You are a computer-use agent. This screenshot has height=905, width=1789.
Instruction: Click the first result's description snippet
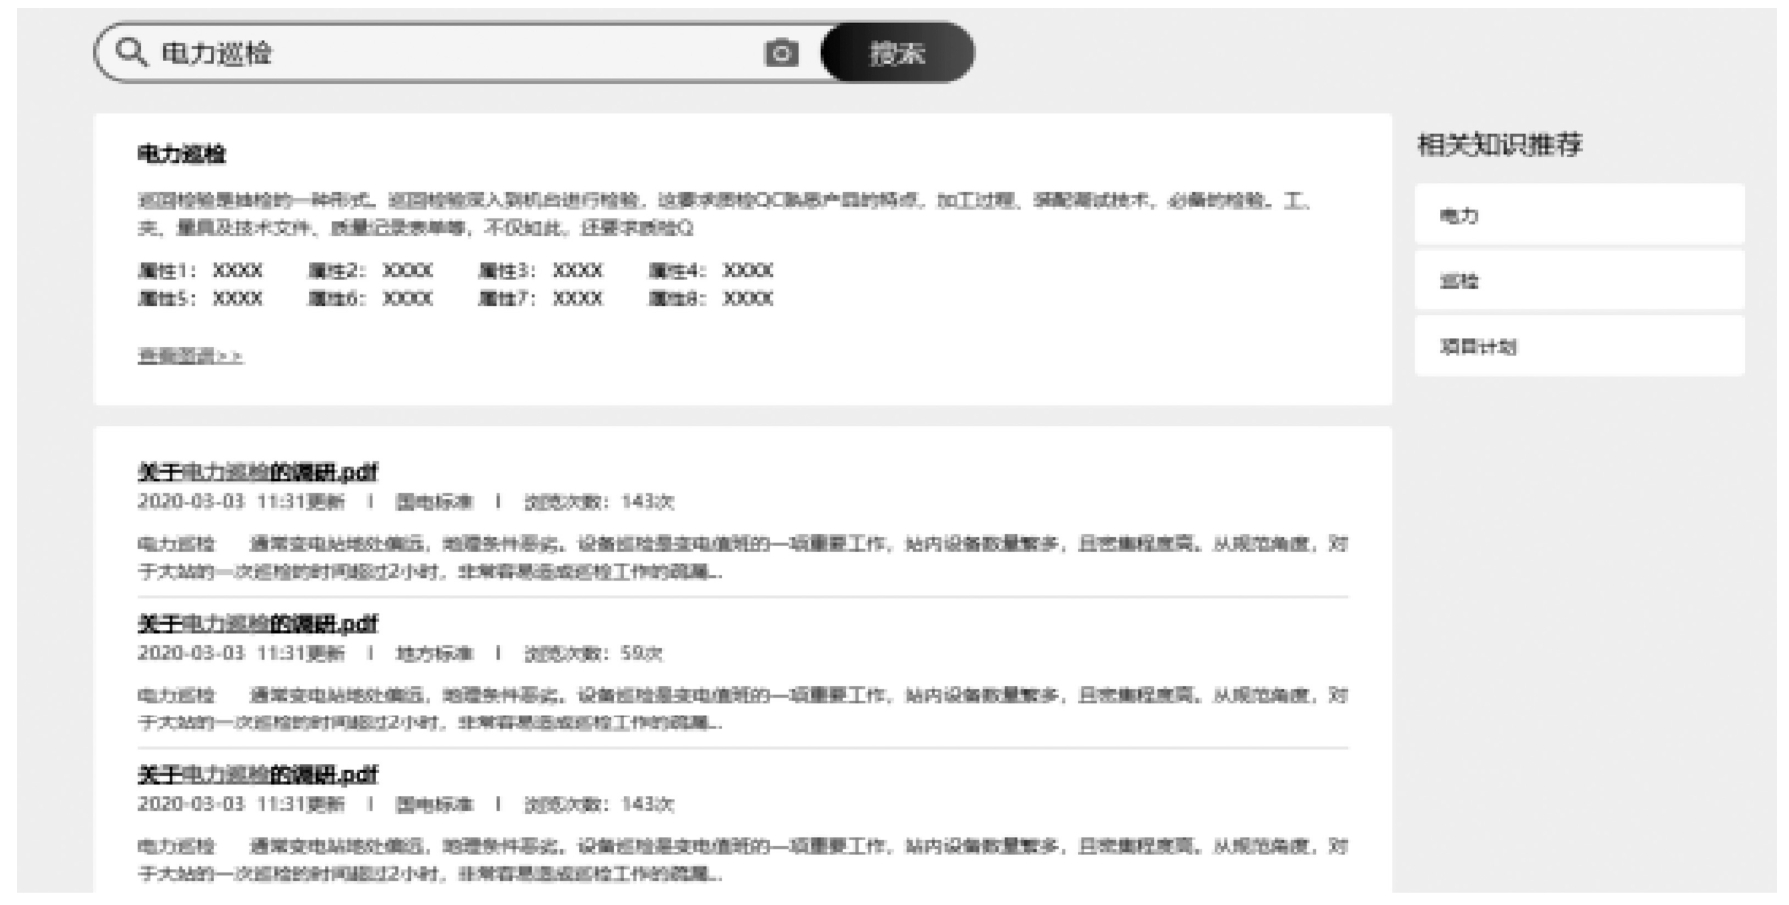coord(742,558)
